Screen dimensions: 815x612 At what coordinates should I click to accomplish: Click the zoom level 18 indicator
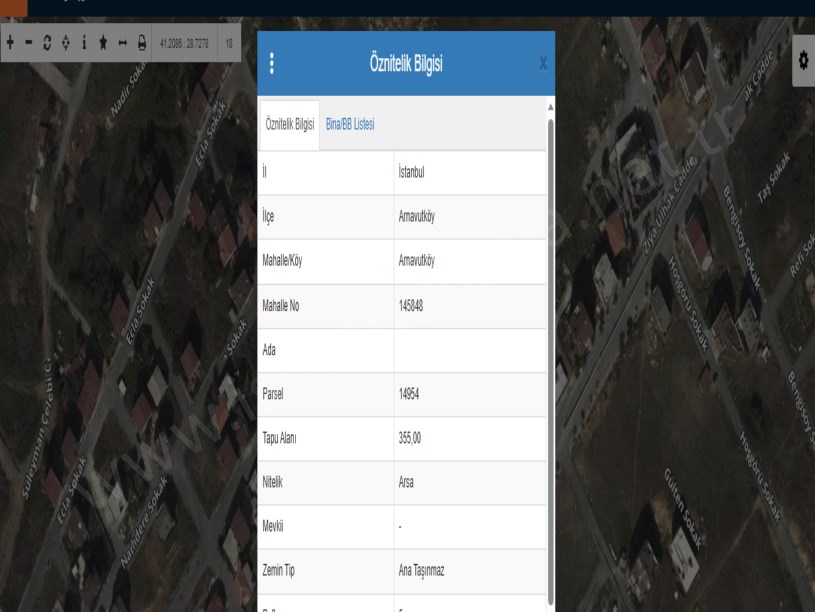[x=229, y=43]
